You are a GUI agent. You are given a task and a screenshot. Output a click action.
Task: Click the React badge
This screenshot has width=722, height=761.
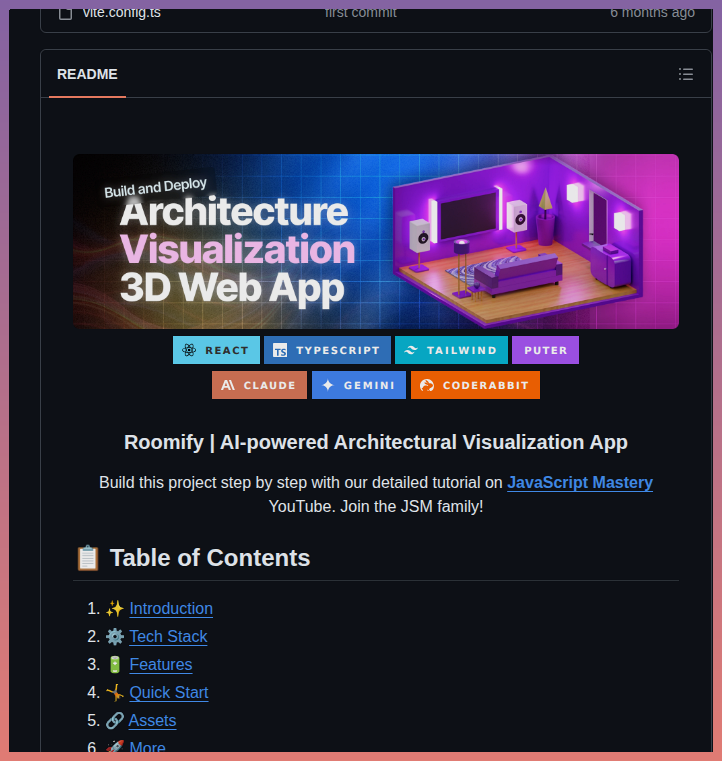(x=216, y=350)
